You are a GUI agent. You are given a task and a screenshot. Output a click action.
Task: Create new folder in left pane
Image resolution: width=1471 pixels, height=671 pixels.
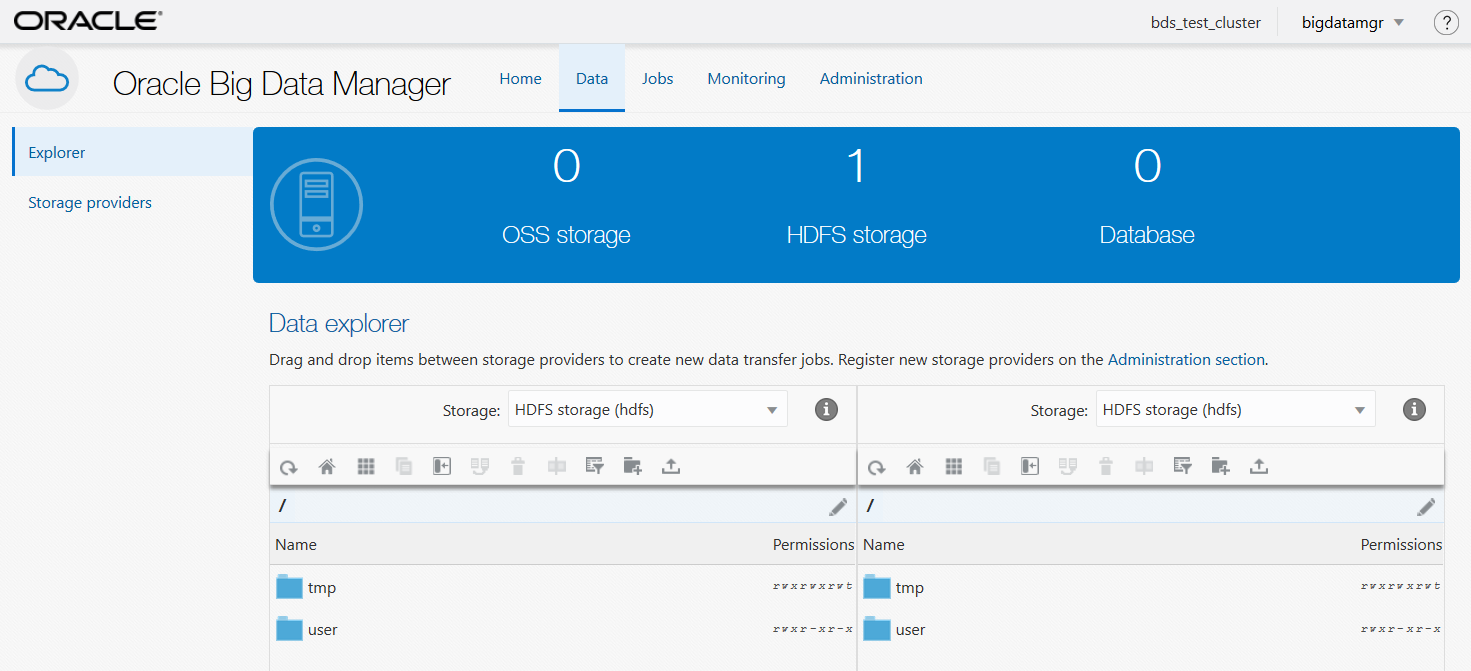(633, 466)
